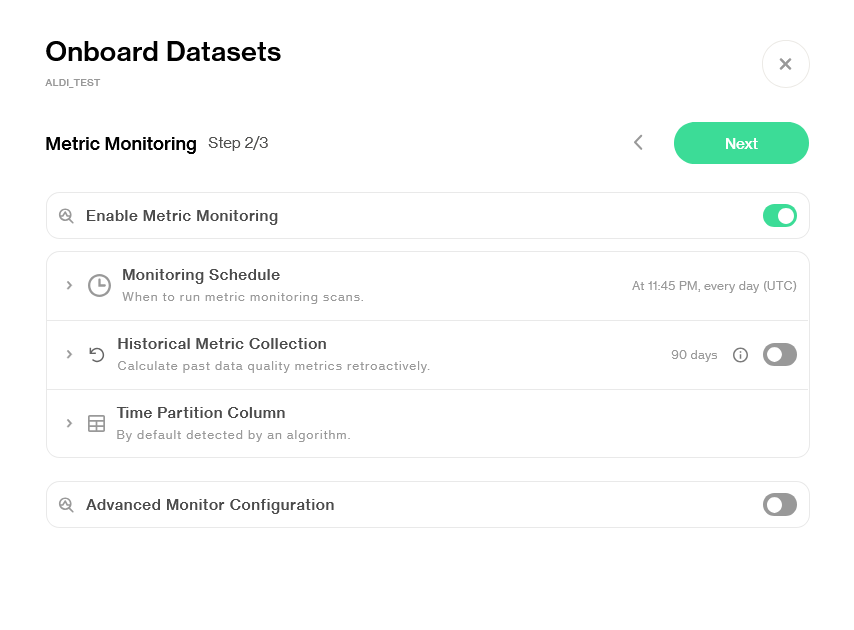Click the Enable Metric Monitoring magnifier icon

66,216
